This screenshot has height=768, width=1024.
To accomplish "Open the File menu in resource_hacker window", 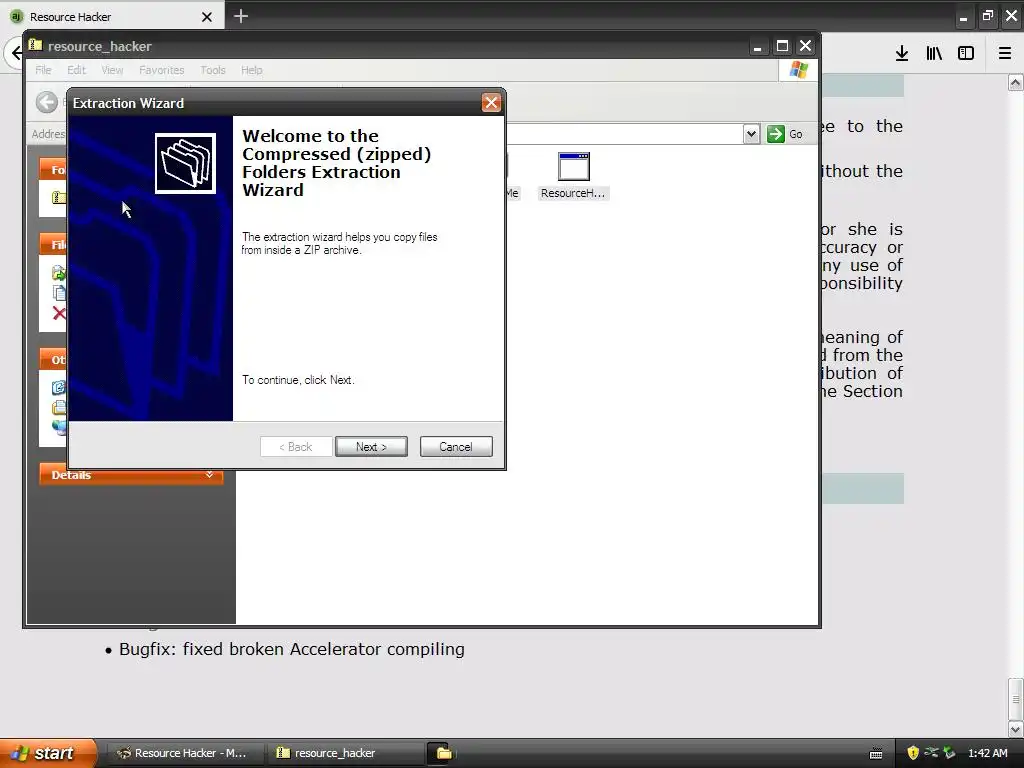I will (x=43, y=70).
